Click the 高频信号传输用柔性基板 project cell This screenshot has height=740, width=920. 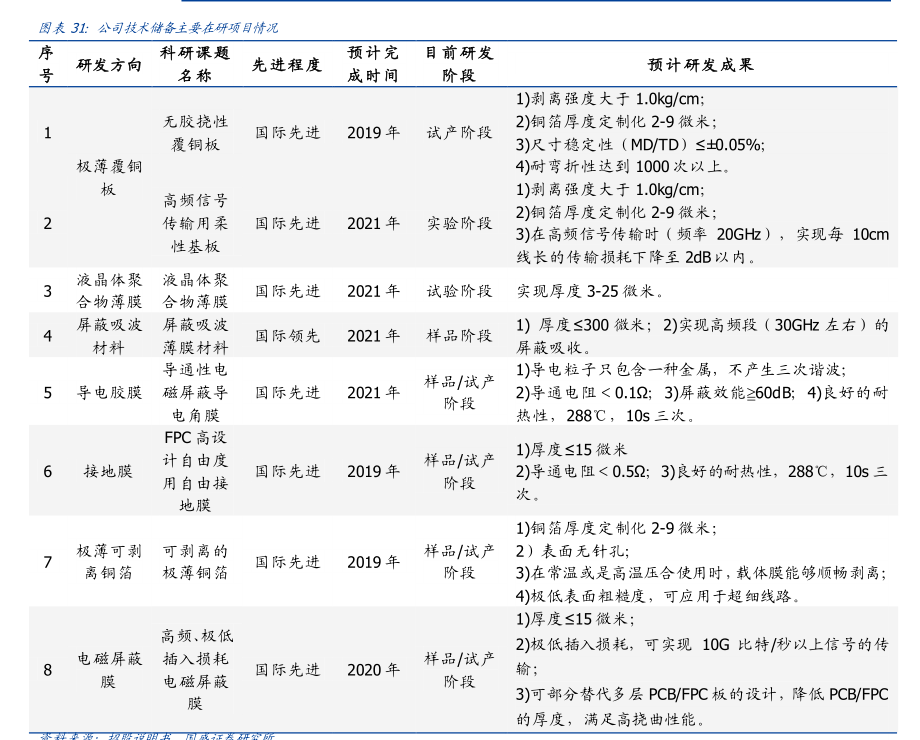click(x=195, y=223)
